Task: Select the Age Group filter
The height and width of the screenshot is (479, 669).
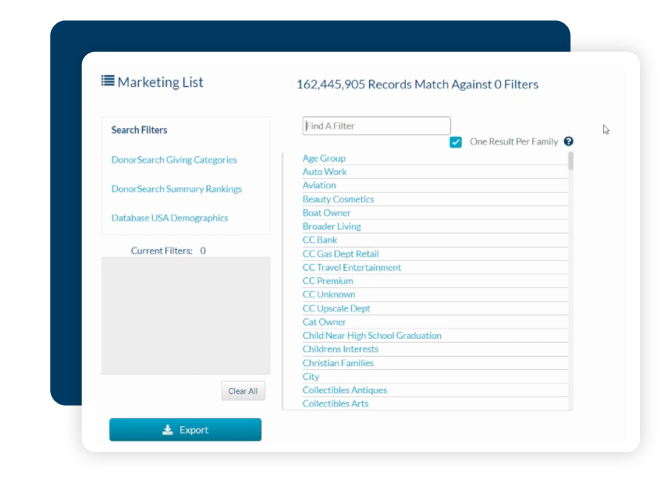Action: click(x=324, y=158)
